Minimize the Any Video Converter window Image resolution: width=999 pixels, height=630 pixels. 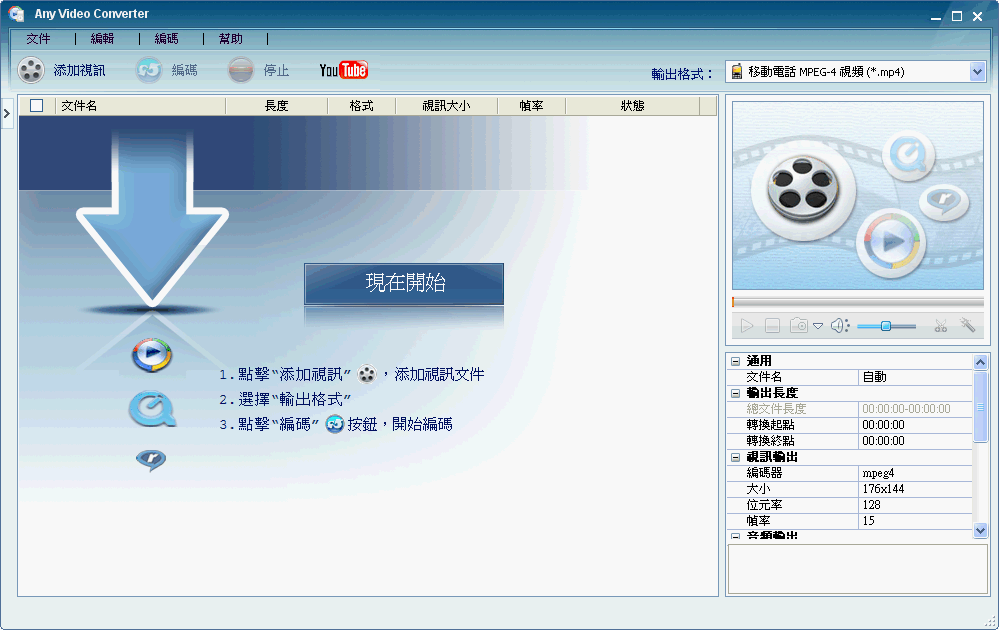(x=935, y=17)
